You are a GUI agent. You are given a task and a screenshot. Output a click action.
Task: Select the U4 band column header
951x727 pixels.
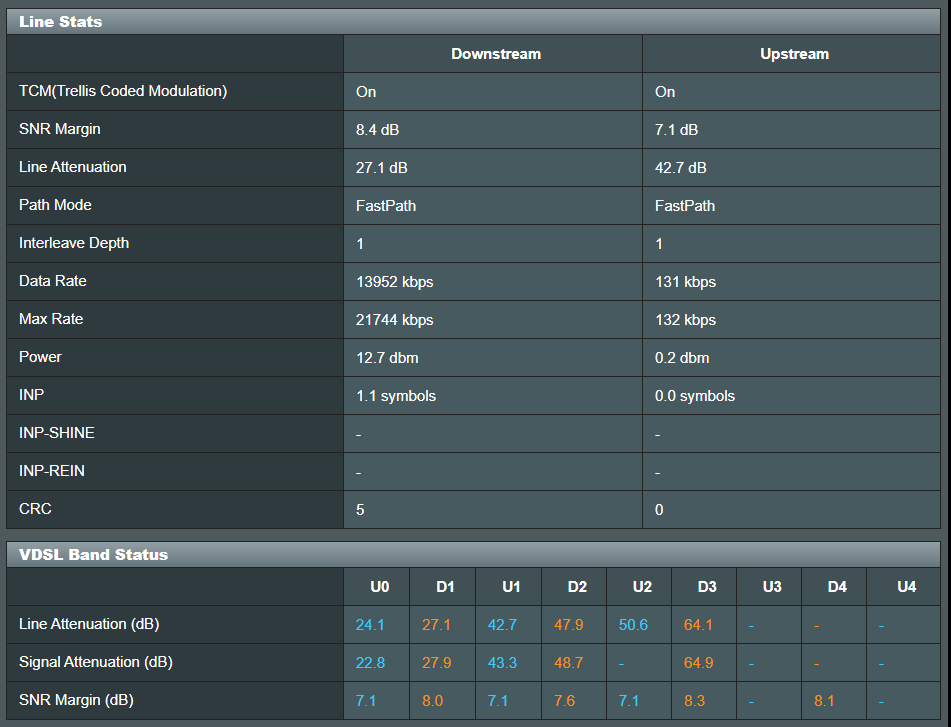[906, 587]
